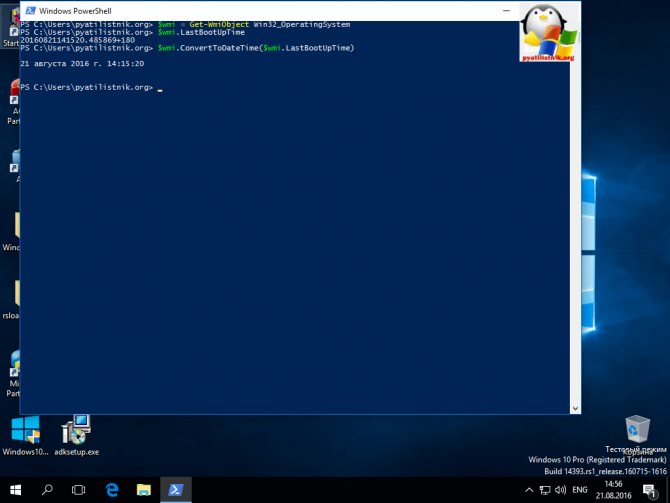670x503 pixels.
Task: Click the taskbar search magnifier icon
Action: pyautogui.click(x=47, y=490)
